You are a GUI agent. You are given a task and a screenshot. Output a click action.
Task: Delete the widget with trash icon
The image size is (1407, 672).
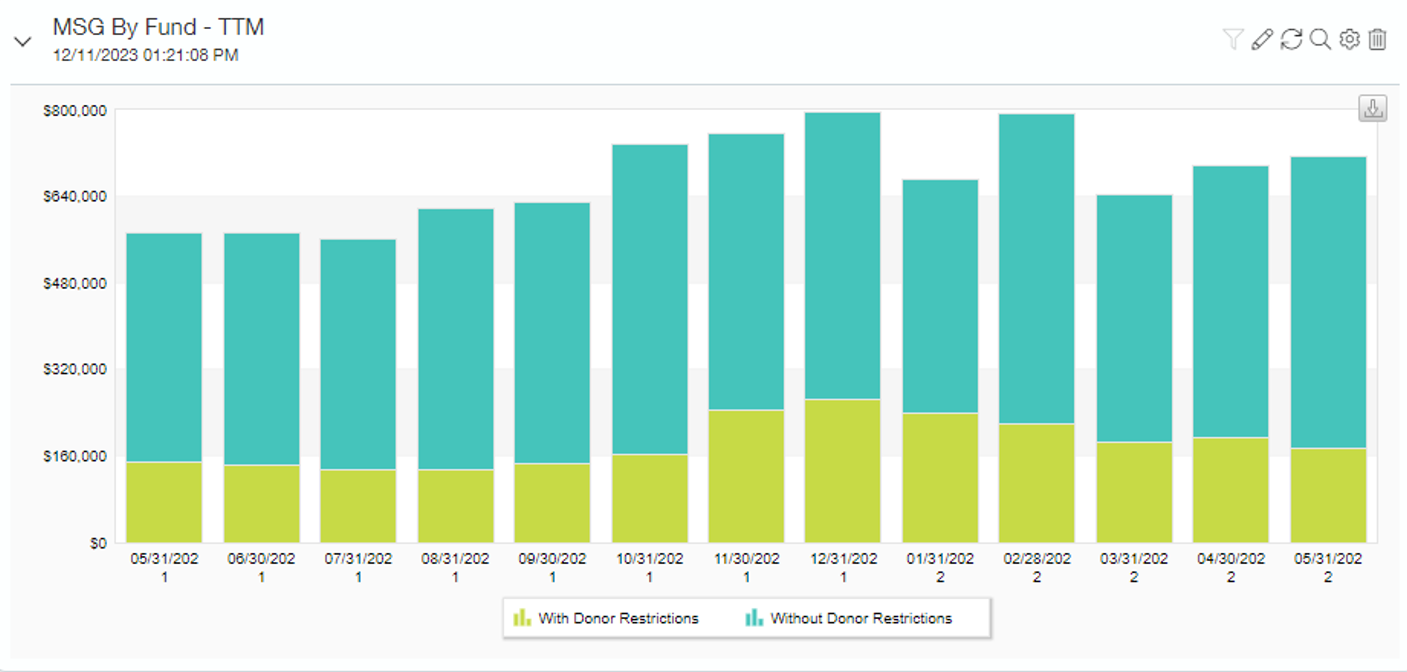(1378, 39)
